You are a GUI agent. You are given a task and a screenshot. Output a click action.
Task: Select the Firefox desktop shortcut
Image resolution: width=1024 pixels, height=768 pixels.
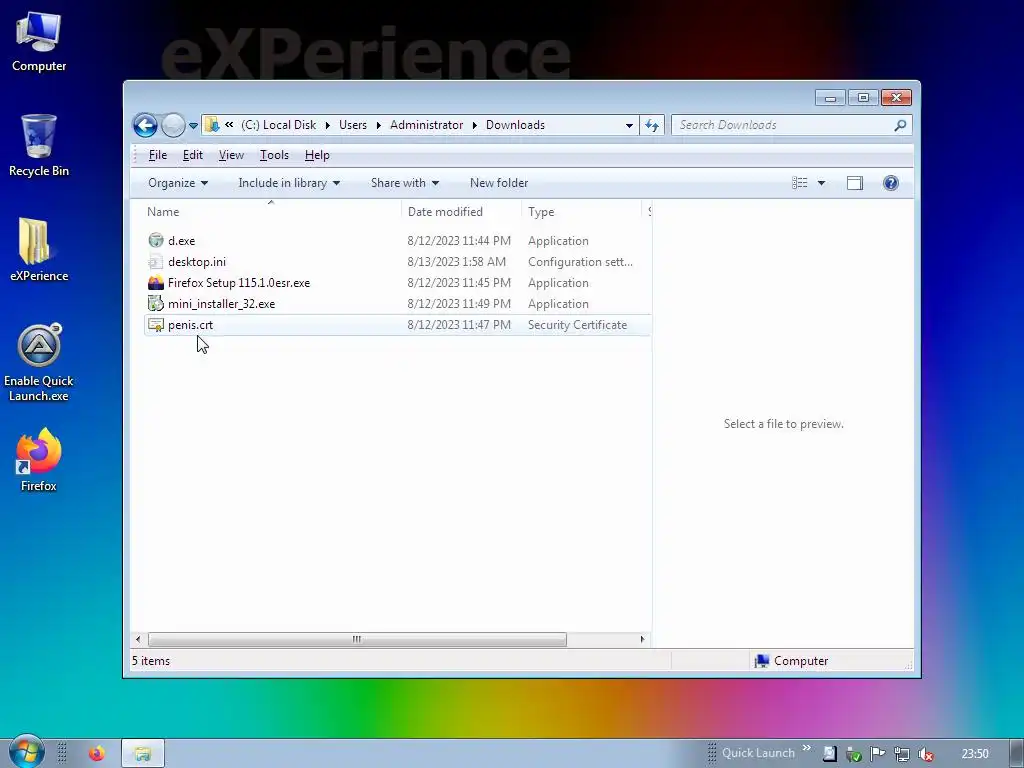[x=39, y=460]
